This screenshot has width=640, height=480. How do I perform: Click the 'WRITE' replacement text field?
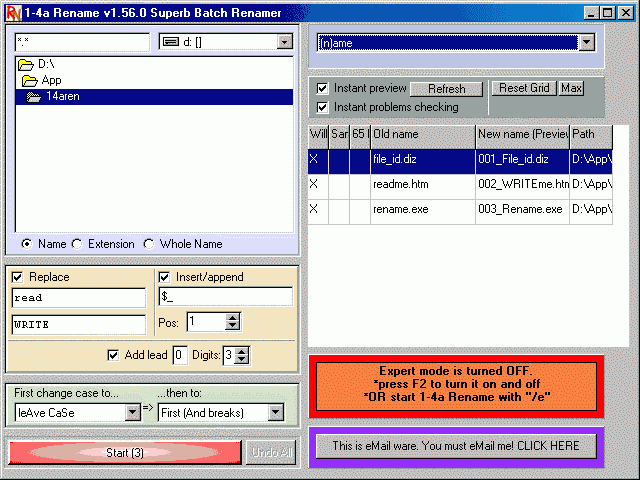79,324
